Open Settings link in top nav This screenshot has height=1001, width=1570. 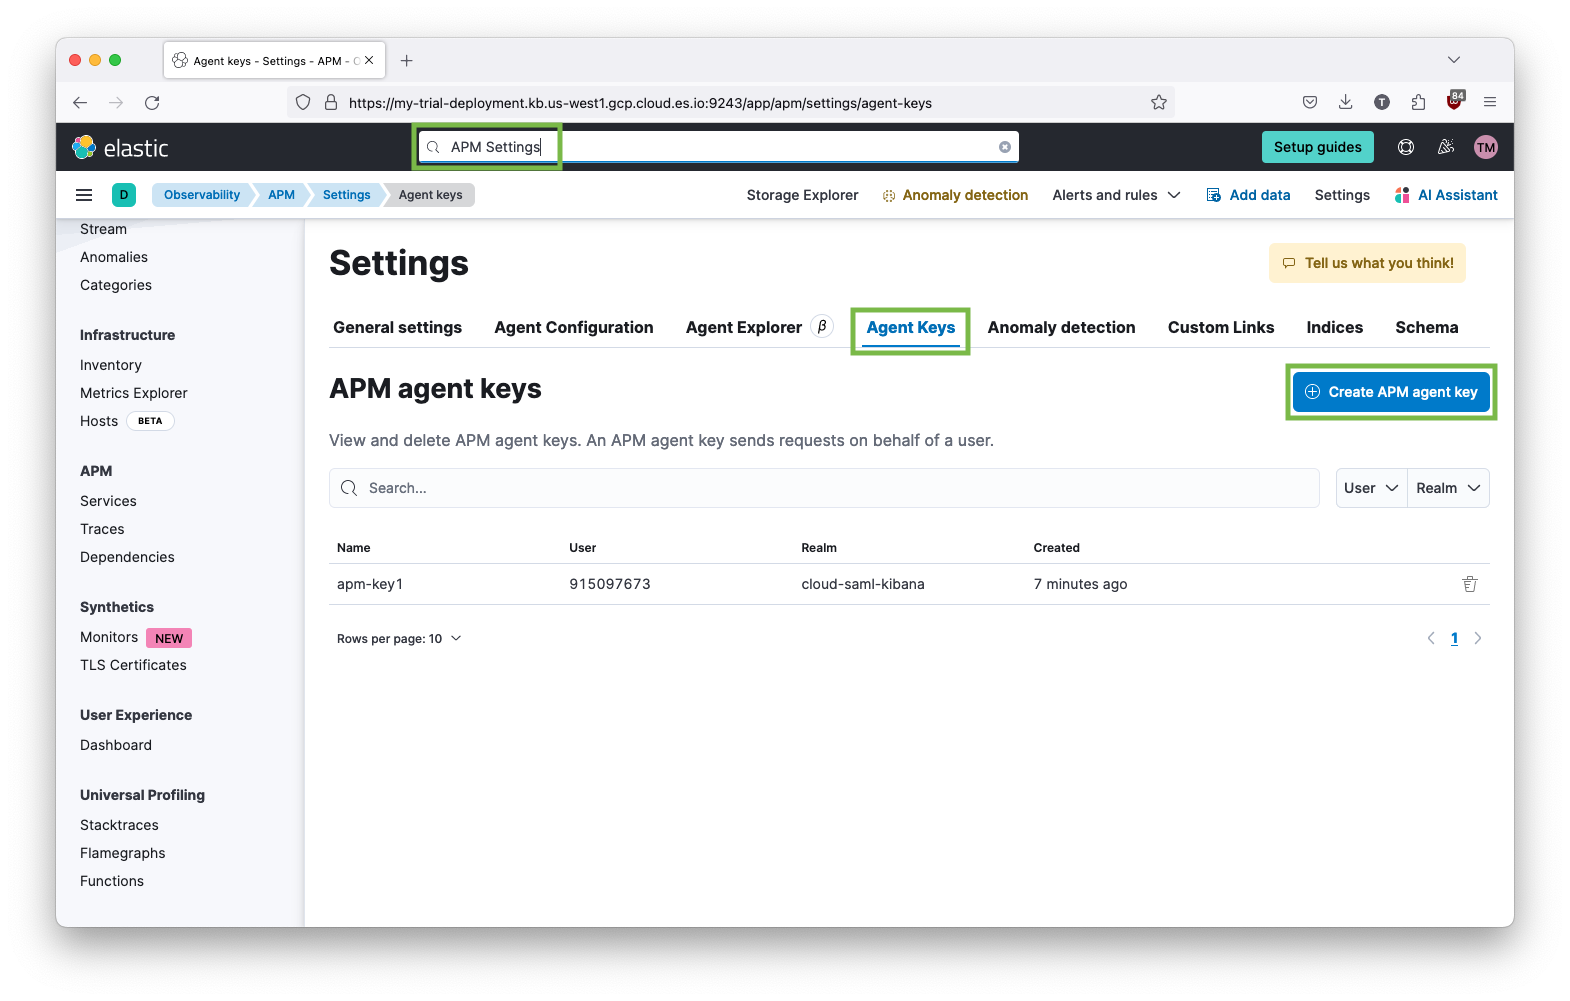(x=1342, y=195)
